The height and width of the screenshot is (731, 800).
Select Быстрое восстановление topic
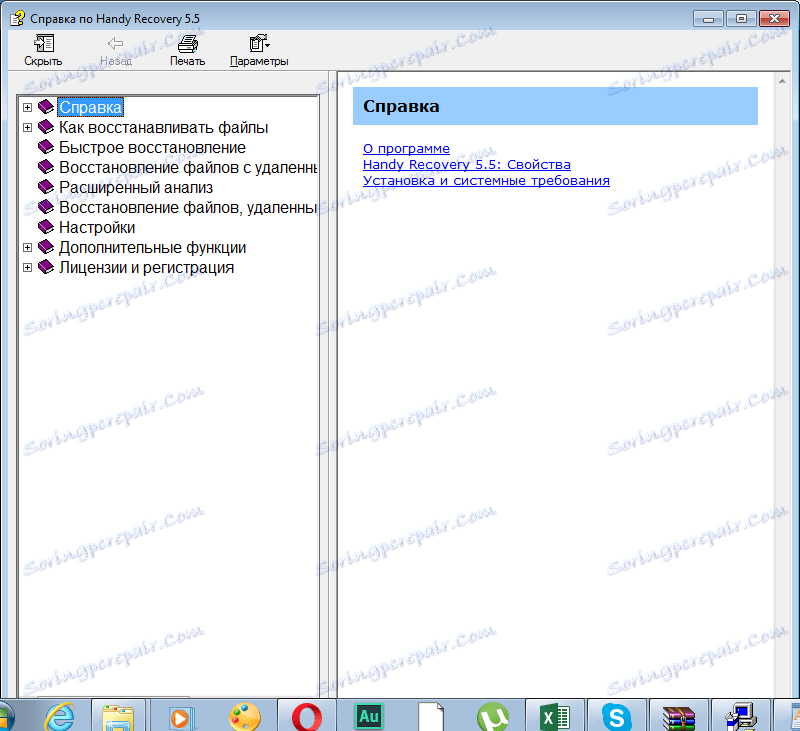[152, 147]
